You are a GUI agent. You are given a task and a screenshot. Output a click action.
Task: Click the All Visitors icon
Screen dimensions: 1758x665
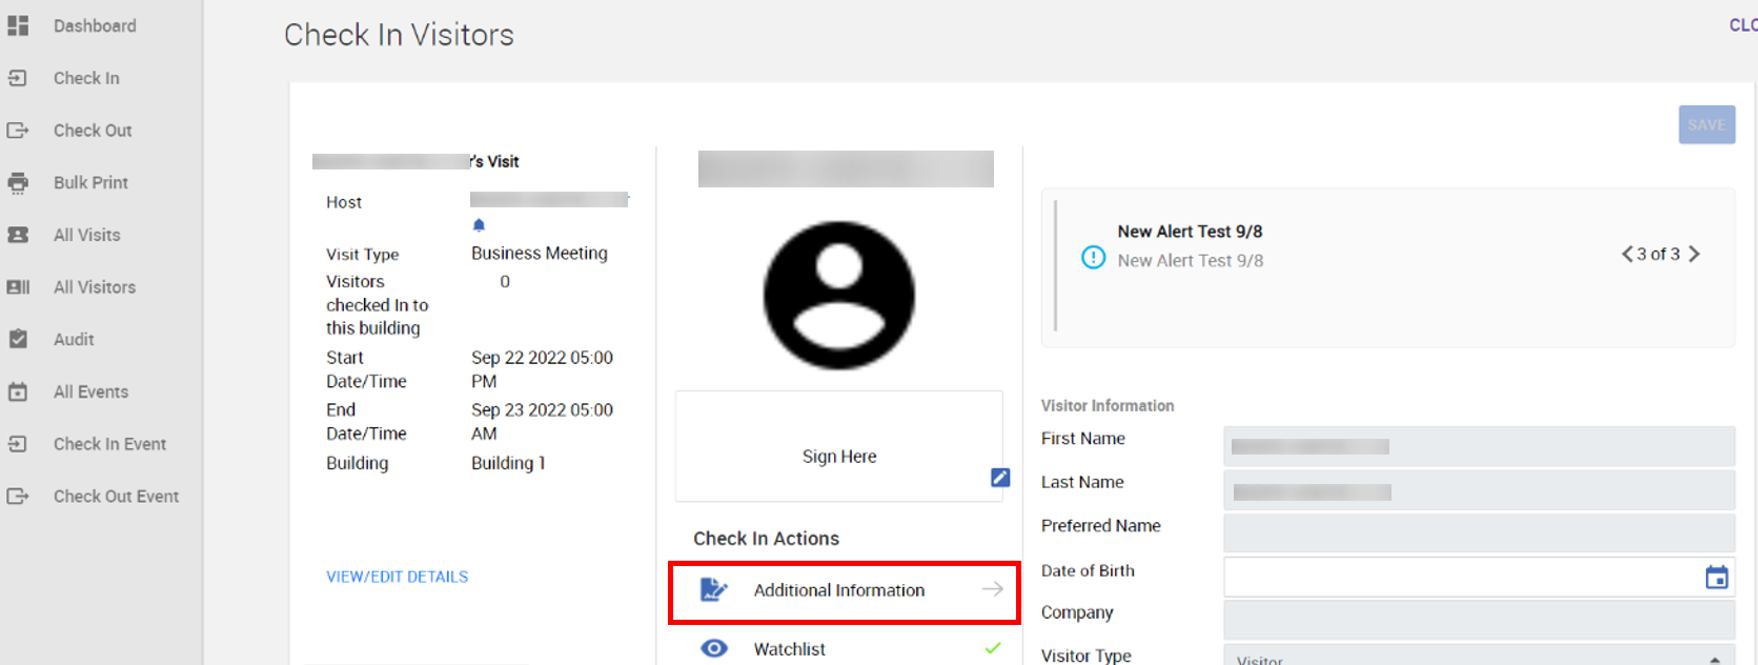(18, 287)
